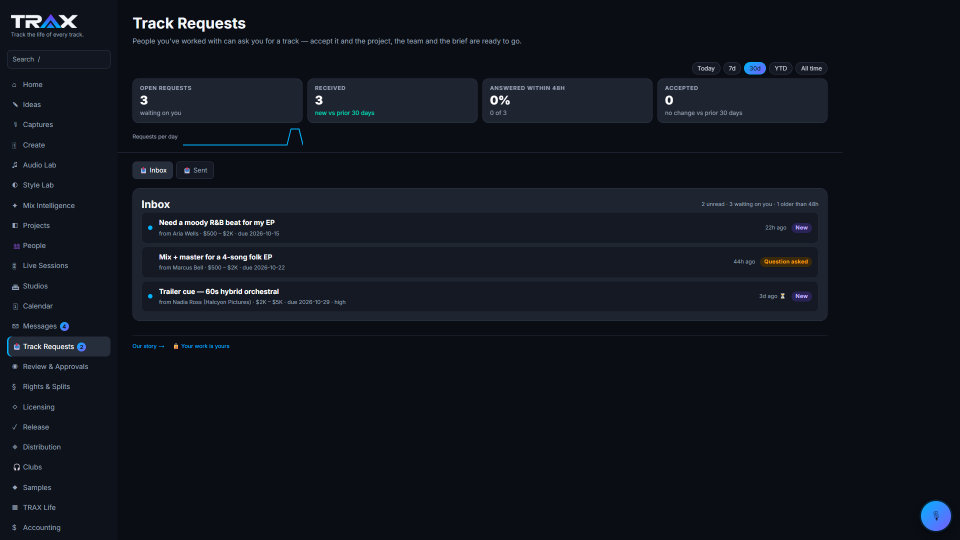
Task: Click the Accounting dollar icon
Action: (x=15, y=528)
